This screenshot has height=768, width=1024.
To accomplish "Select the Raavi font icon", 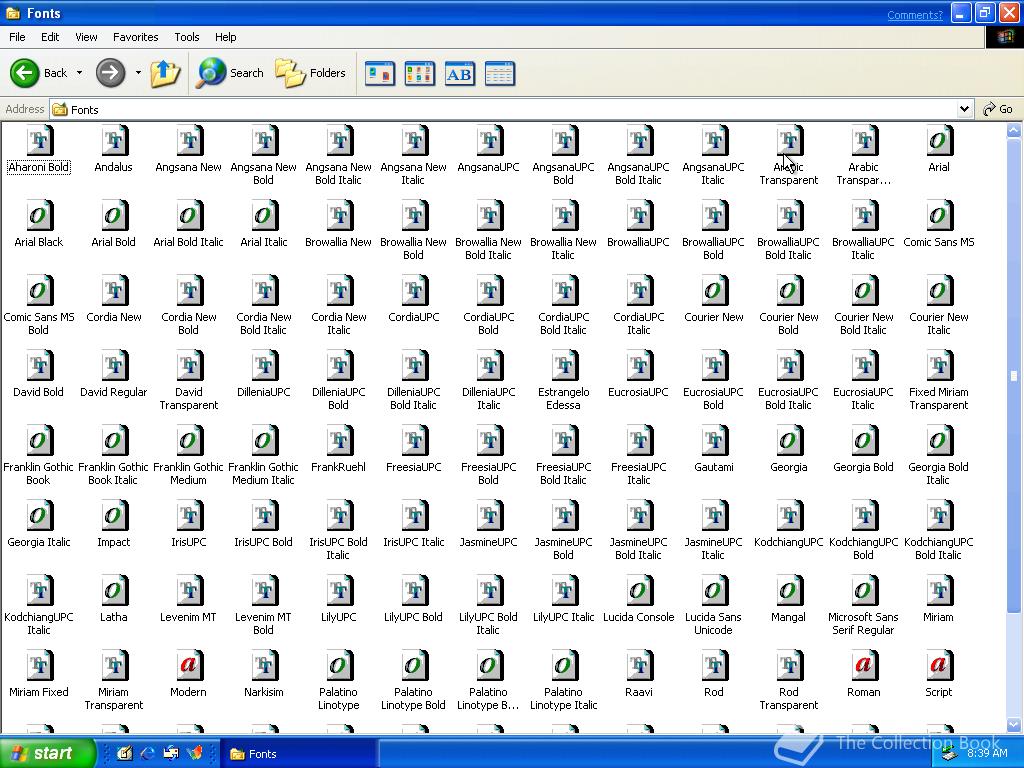I will [638, 675].
